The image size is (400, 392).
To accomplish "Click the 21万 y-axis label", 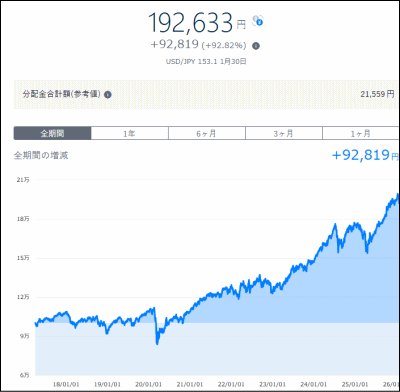I will click(x=23, y=180).
